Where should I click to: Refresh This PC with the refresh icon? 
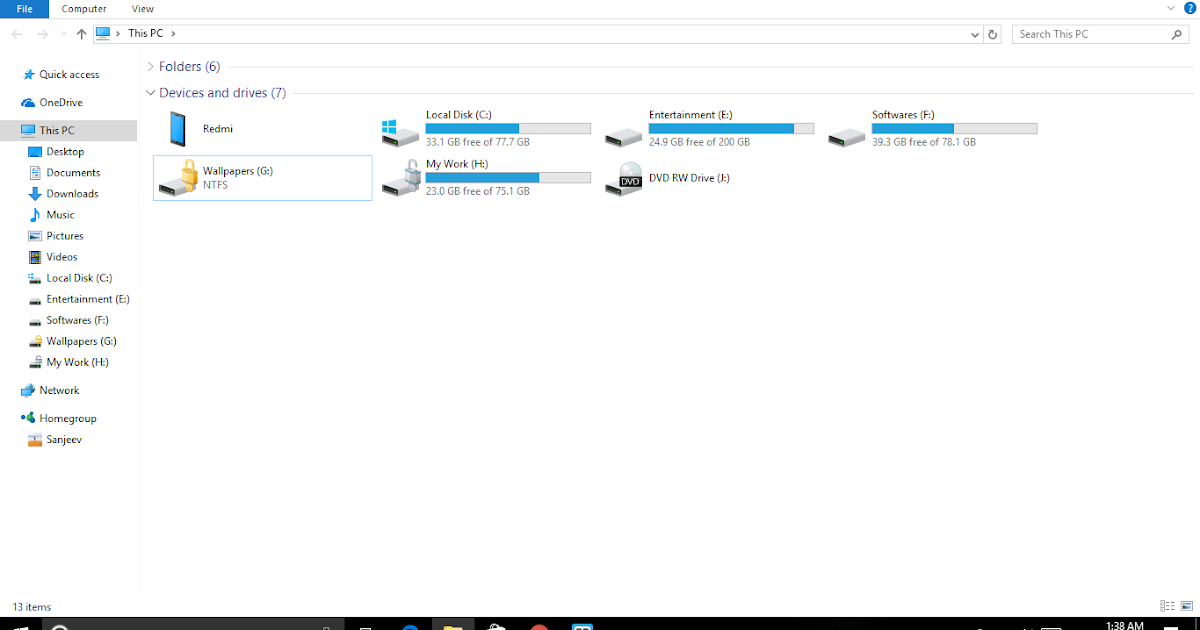coord(992,33)
